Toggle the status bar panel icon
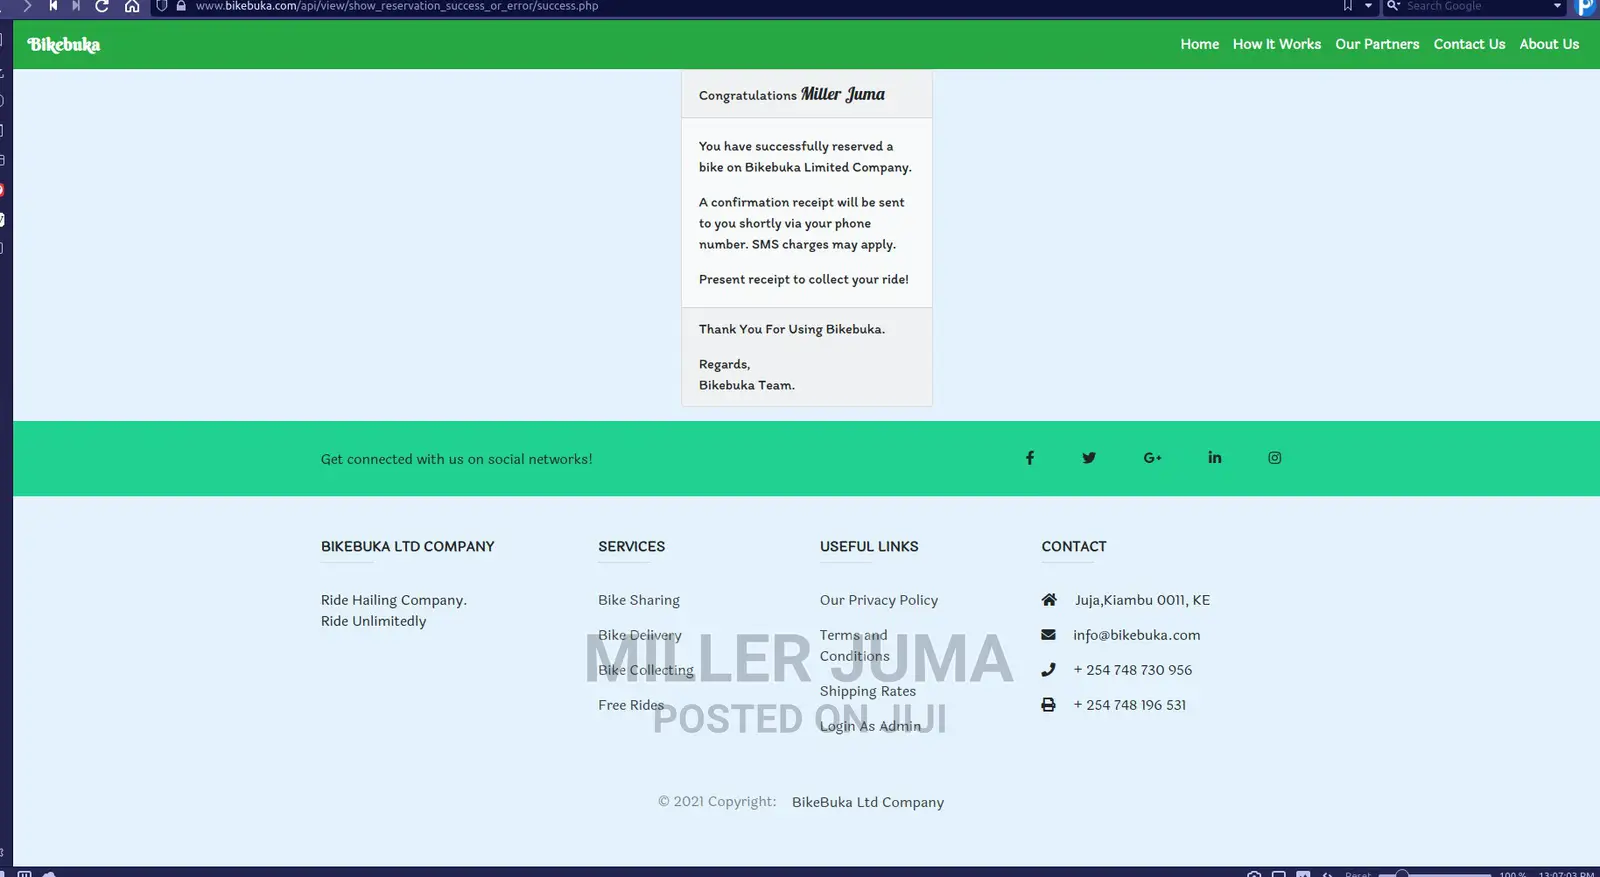 point(25,874)
